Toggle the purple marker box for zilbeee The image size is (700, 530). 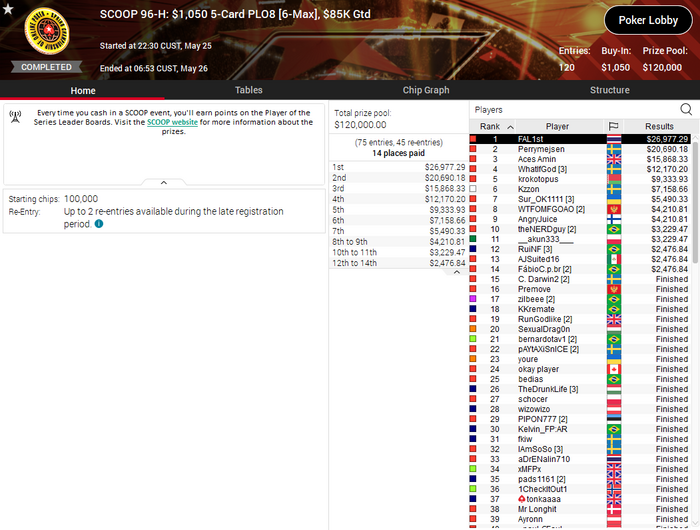[473, 299]
